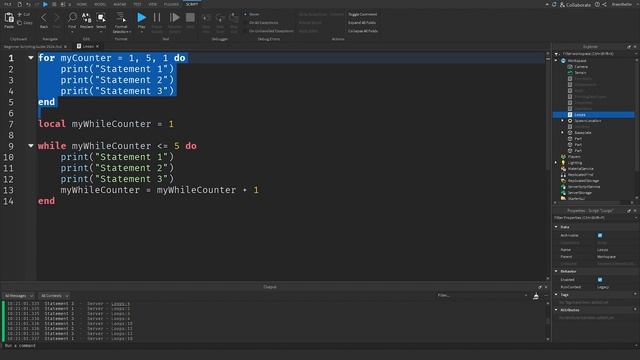Select ServerScriptService in Explorer
Image resolution: width=640 pixels, height=360 pixels.
(584, 187)
